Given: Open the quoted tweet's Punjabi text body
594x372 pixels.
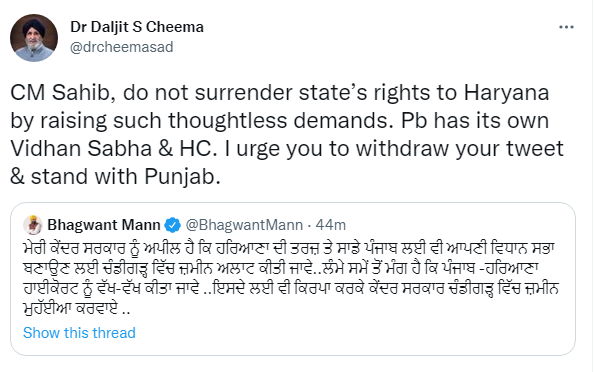Looking at the screenshot, I should (x=291, y=278).
